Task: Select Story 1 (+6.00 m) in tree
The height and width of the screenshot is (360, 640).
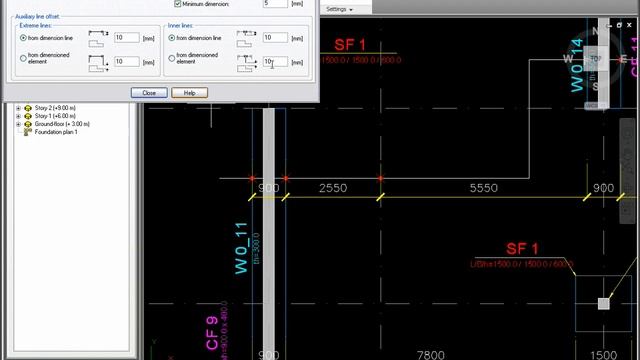Action: click(55, 116)
